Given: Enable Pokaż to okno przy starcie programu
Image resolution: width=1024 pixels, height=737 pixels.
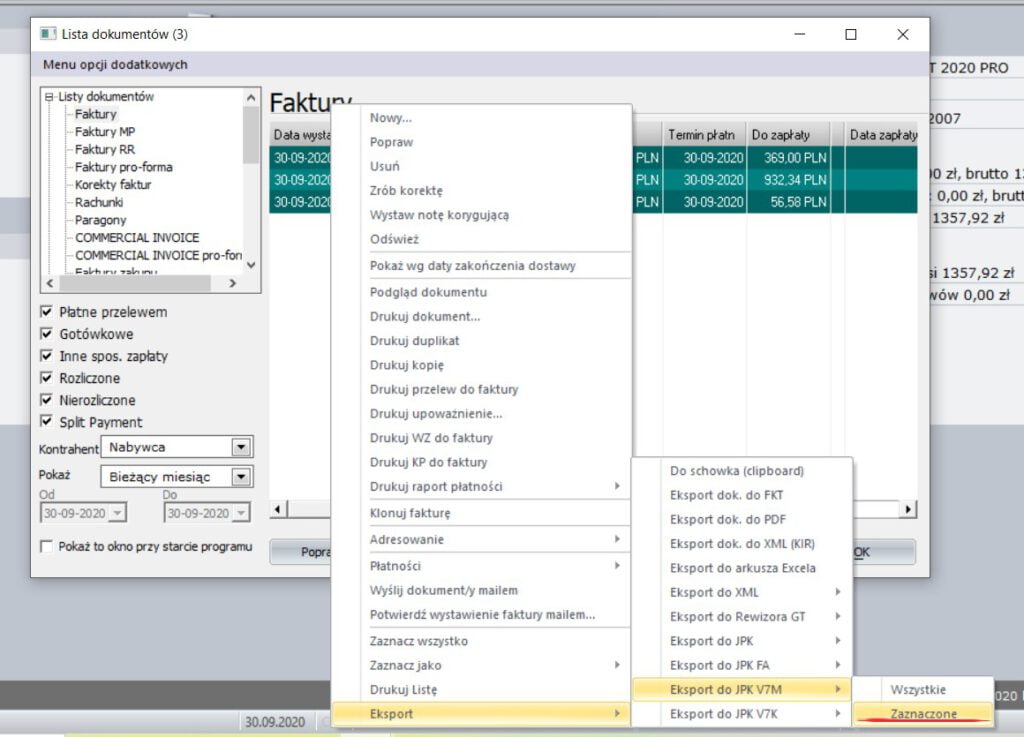Looking at the screenshot, I should pyautogui.click(x=45, y=547).
